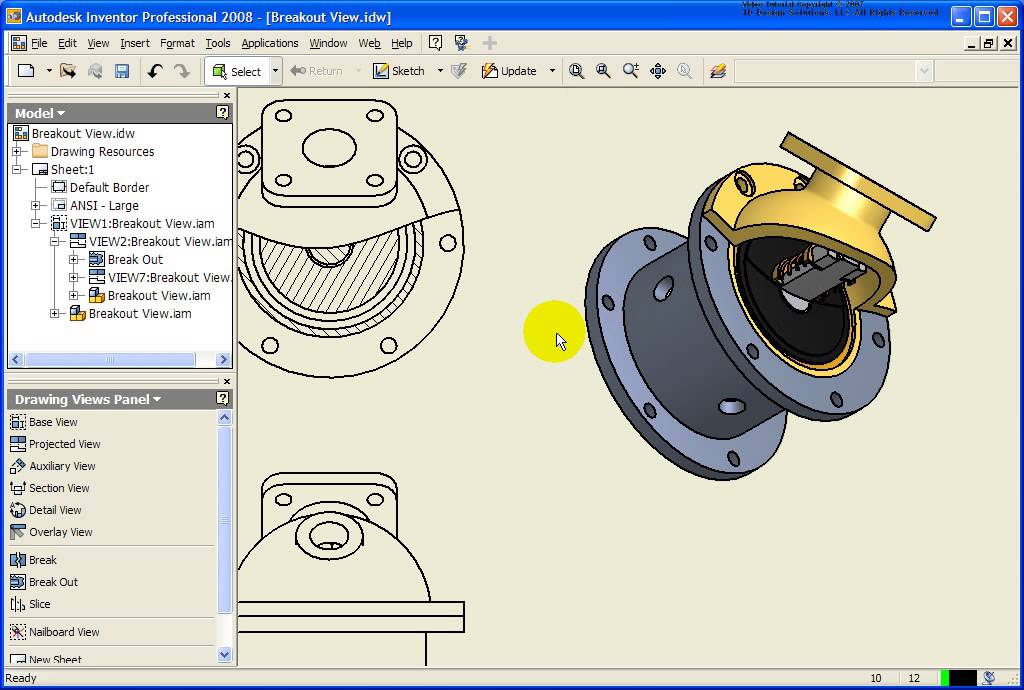Click the help assistant icon beside question mark
The image size is (1024, 690).
click(x=462, y=43)
